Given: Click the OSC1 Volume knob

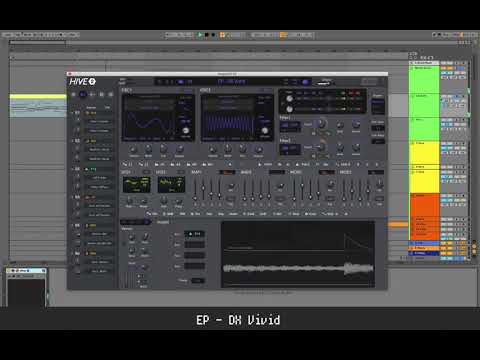Looking at the screenshot, I should coord(133,149).
